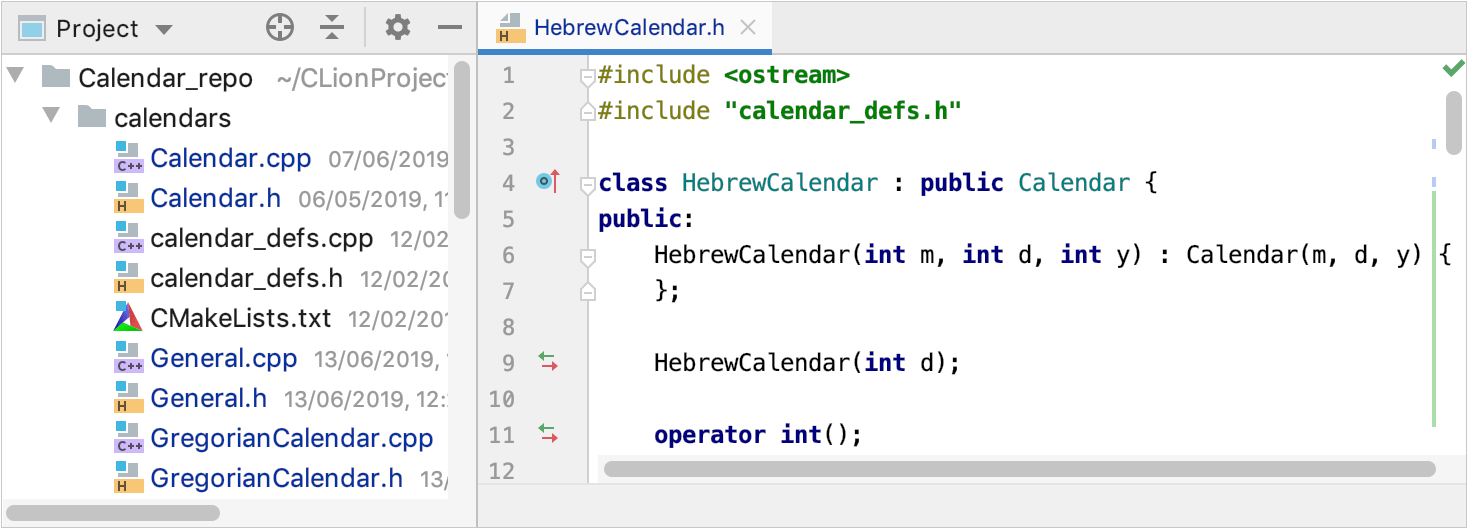Select Calendar.cpp in the project tree
Screen dimensions: 1469x530
click(230, 158)
